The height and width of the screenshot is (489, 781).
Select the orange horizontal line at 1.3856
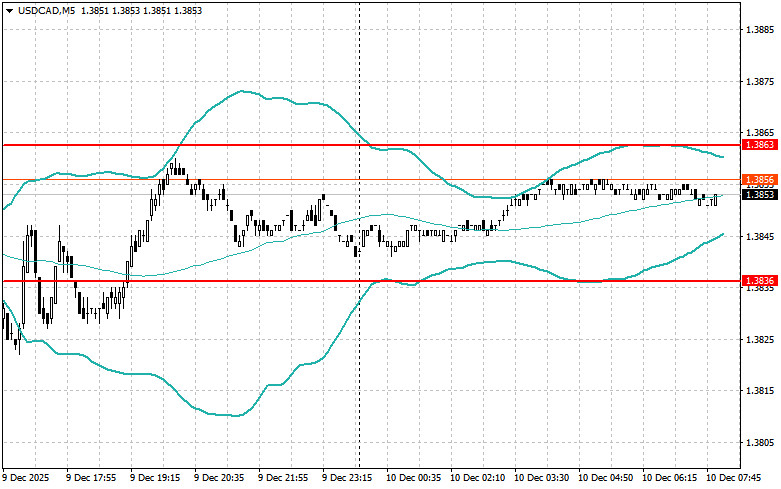(371, 179)
